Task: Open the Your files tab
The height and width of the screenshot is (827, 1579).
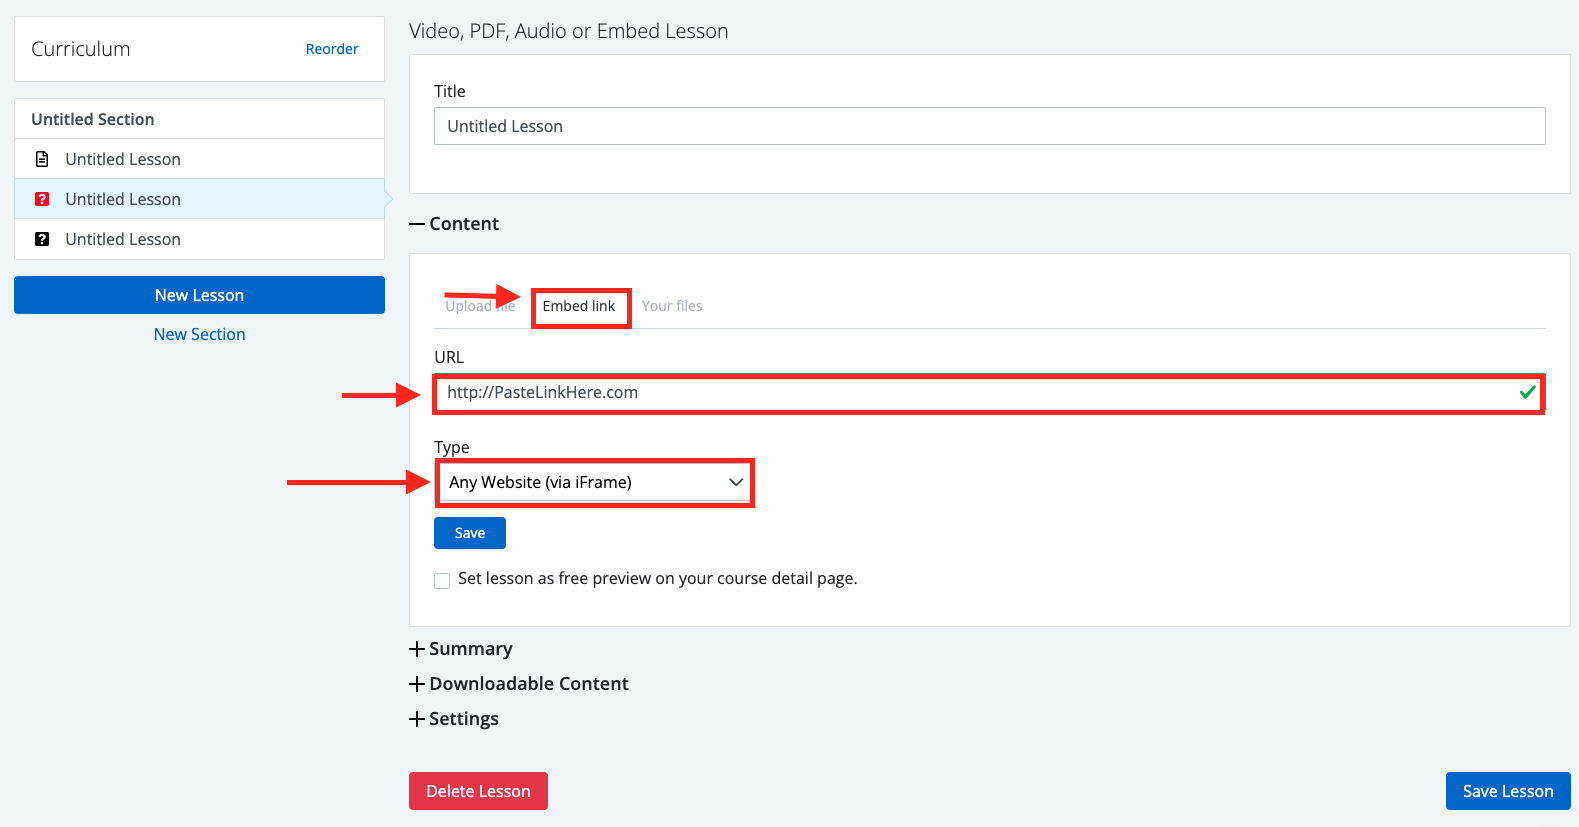Action: tap(672, 306)
